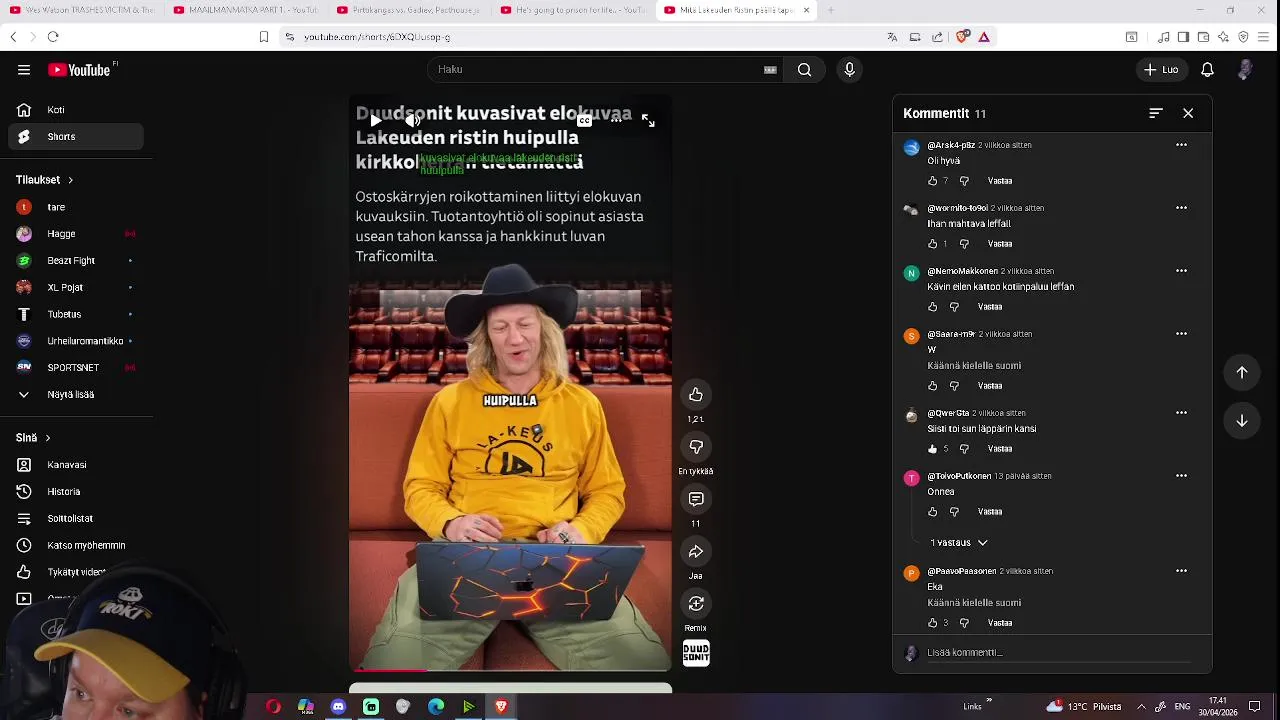Open the @QwerGta commenter profile link

pyautogui.click(x=948, y=413)
